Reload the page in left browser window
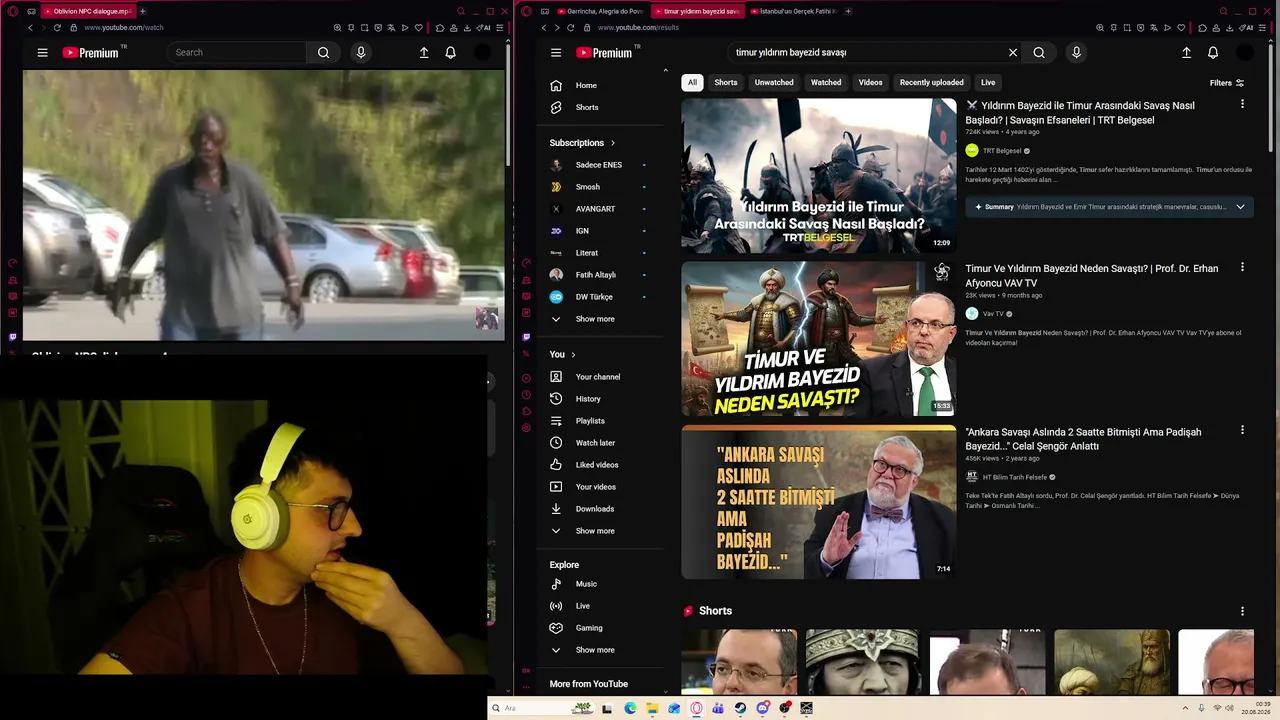Screen dimensions: 1280x720 point(57,28)
